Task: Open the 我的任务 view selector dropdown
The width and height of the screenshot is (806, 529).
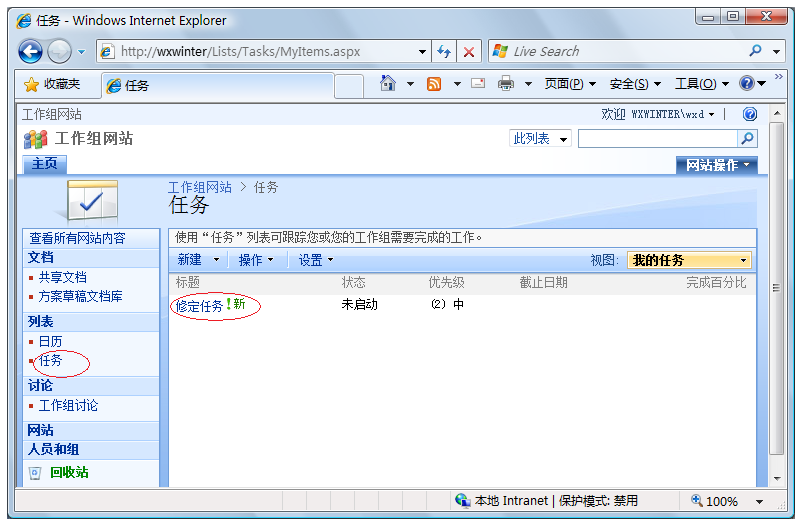Action: pos(689,261)
